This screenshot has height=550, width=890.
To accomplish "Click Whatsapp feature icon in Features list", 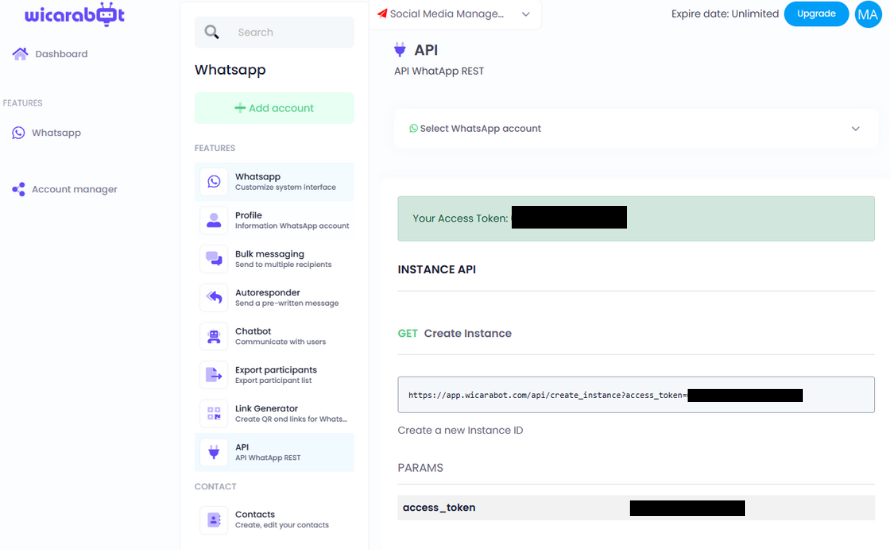I will click(214, 182).
